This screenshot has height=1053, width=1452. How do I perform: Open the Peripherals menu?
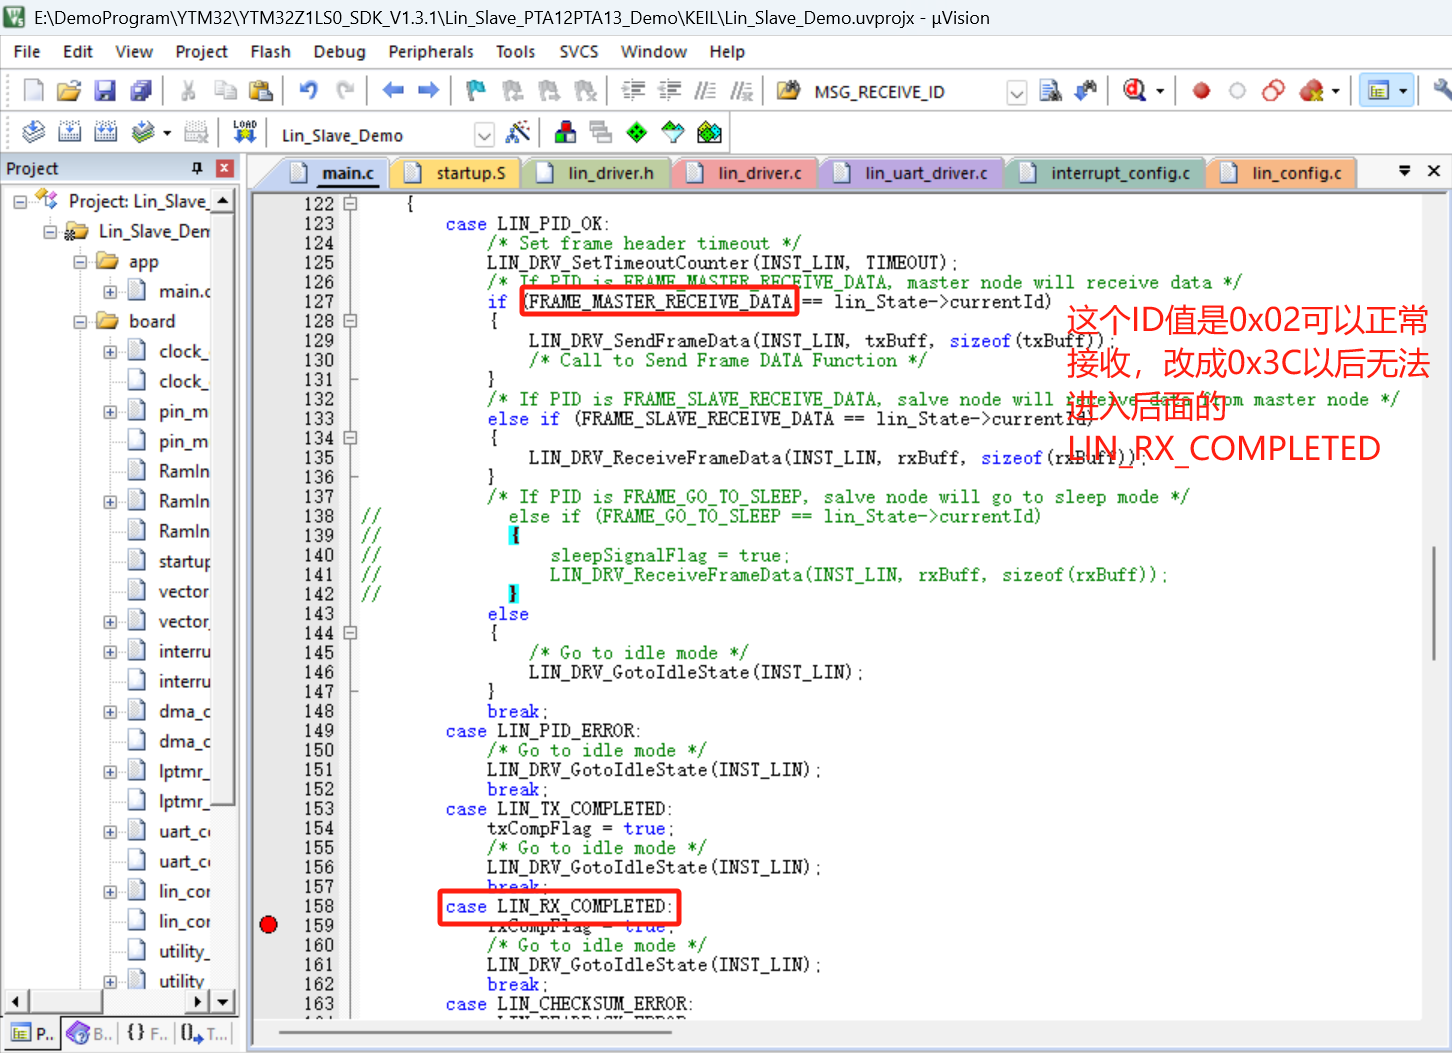[x=430, y=52]
